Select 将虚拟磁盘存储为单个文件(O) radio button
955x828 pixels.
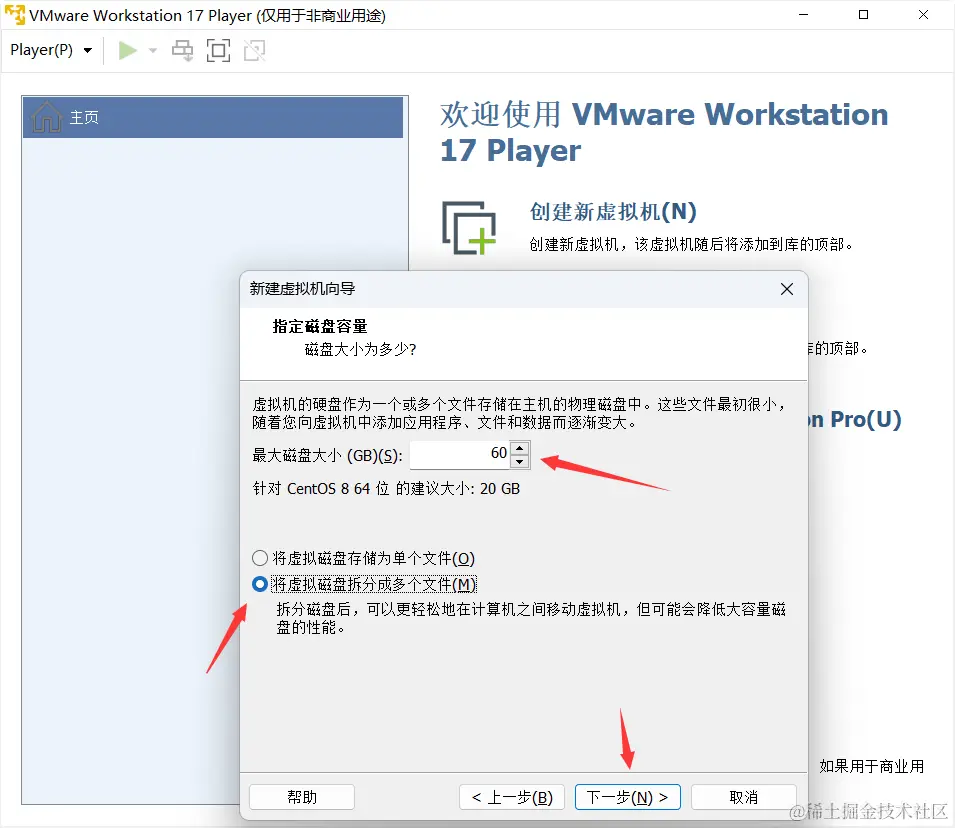[260, 557]
